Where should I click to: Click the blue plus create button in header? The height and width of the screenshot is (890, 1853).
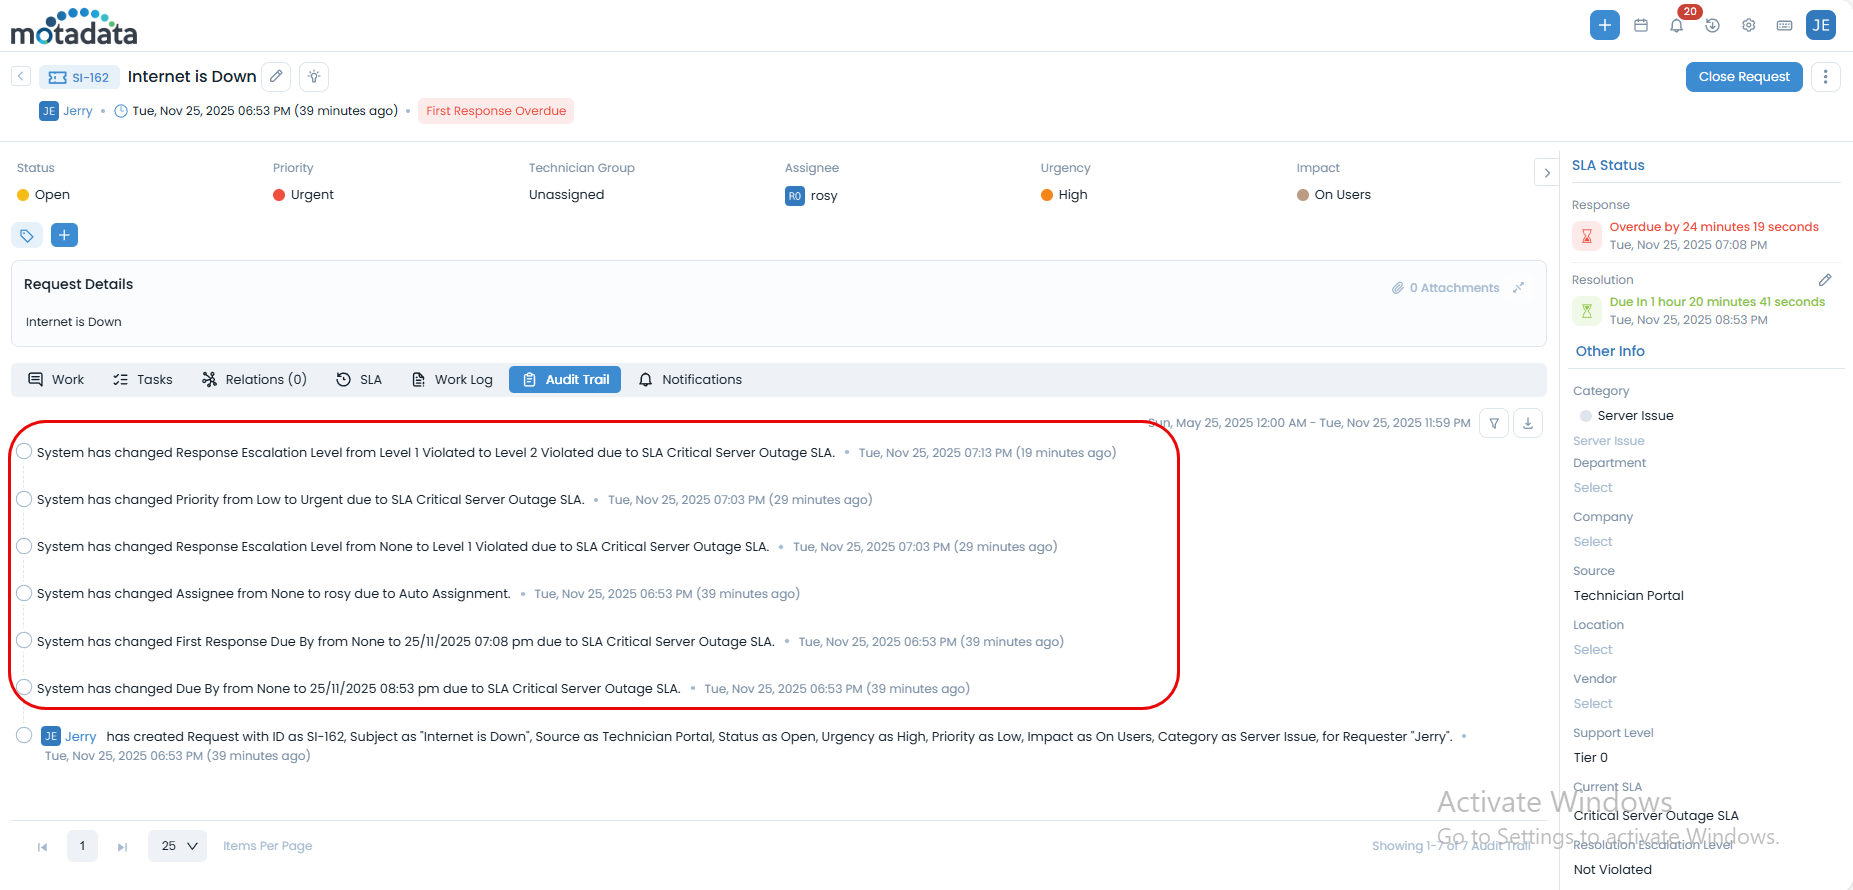pos(1604,25)
